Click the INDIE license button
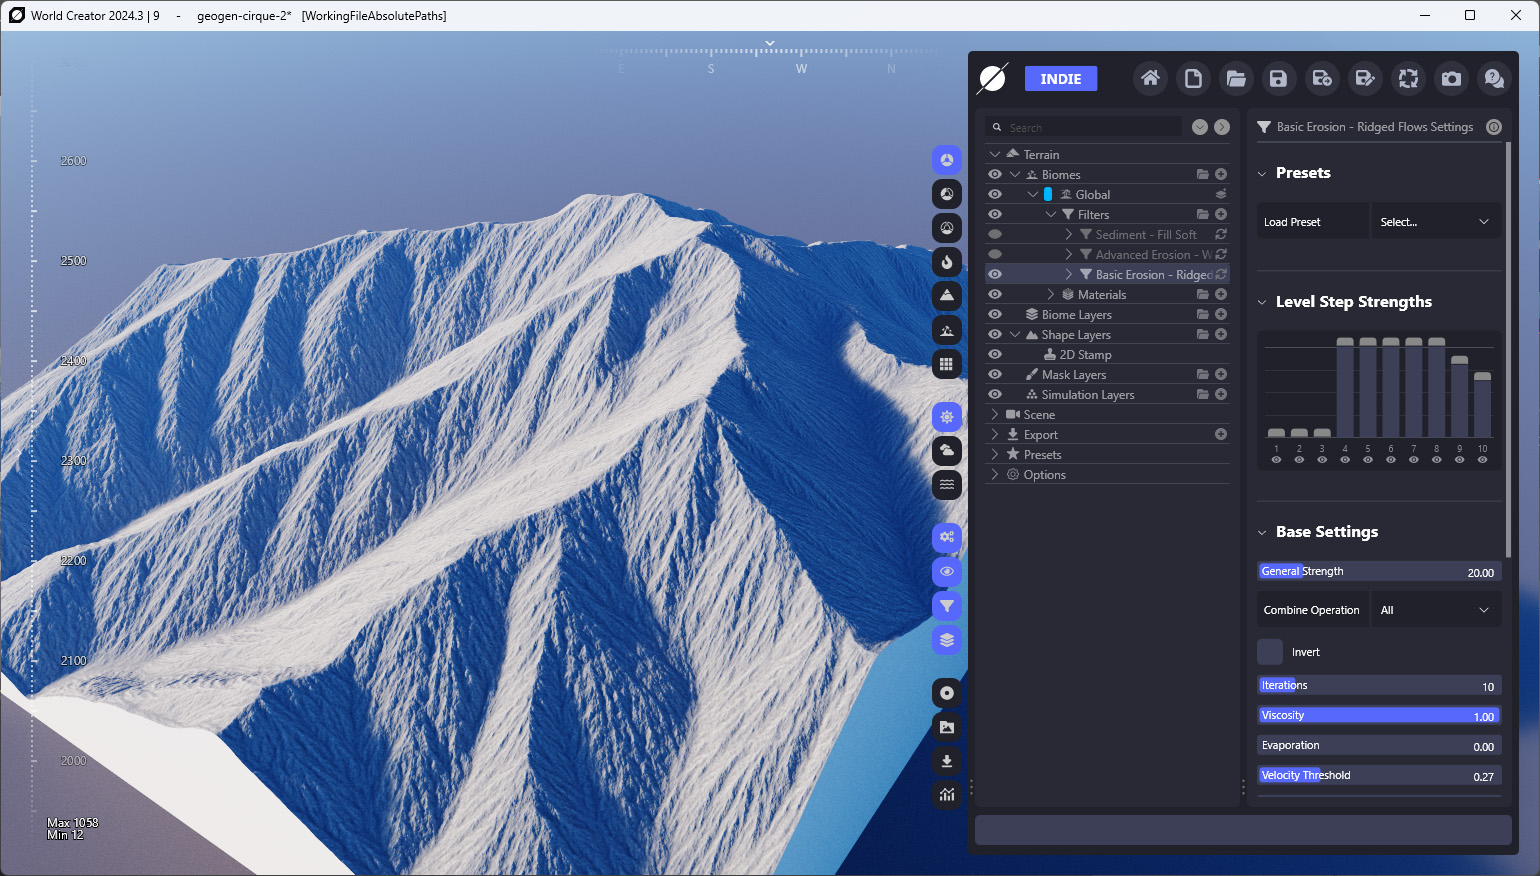 [1061, 79]
